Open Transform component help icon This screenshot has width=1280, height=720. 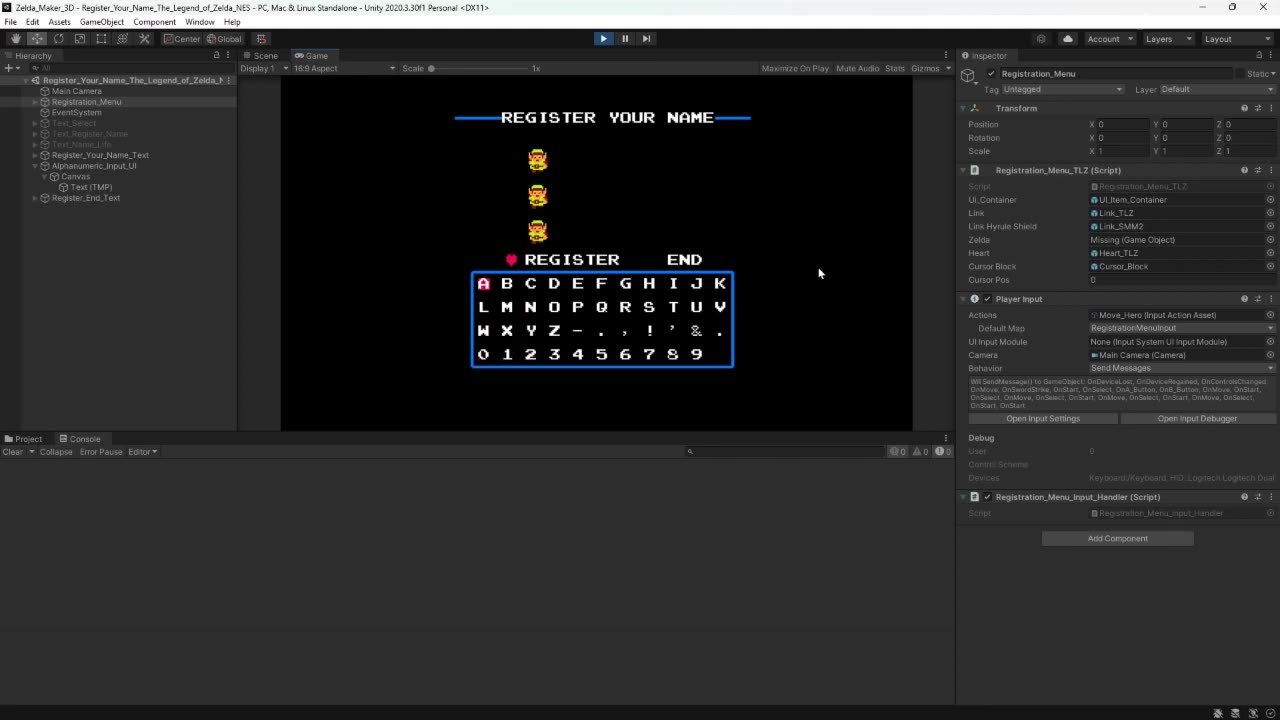point(1244,108)
